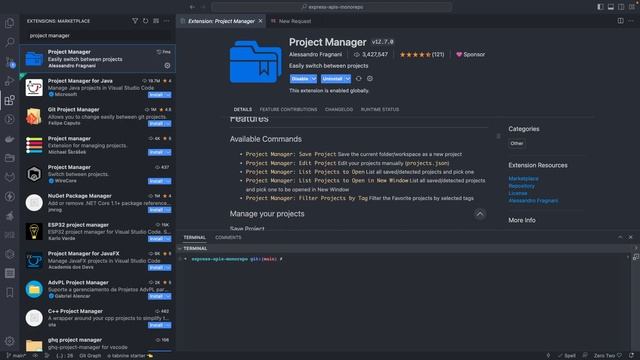Close Extension: Project Manager tab

(260, 21)
